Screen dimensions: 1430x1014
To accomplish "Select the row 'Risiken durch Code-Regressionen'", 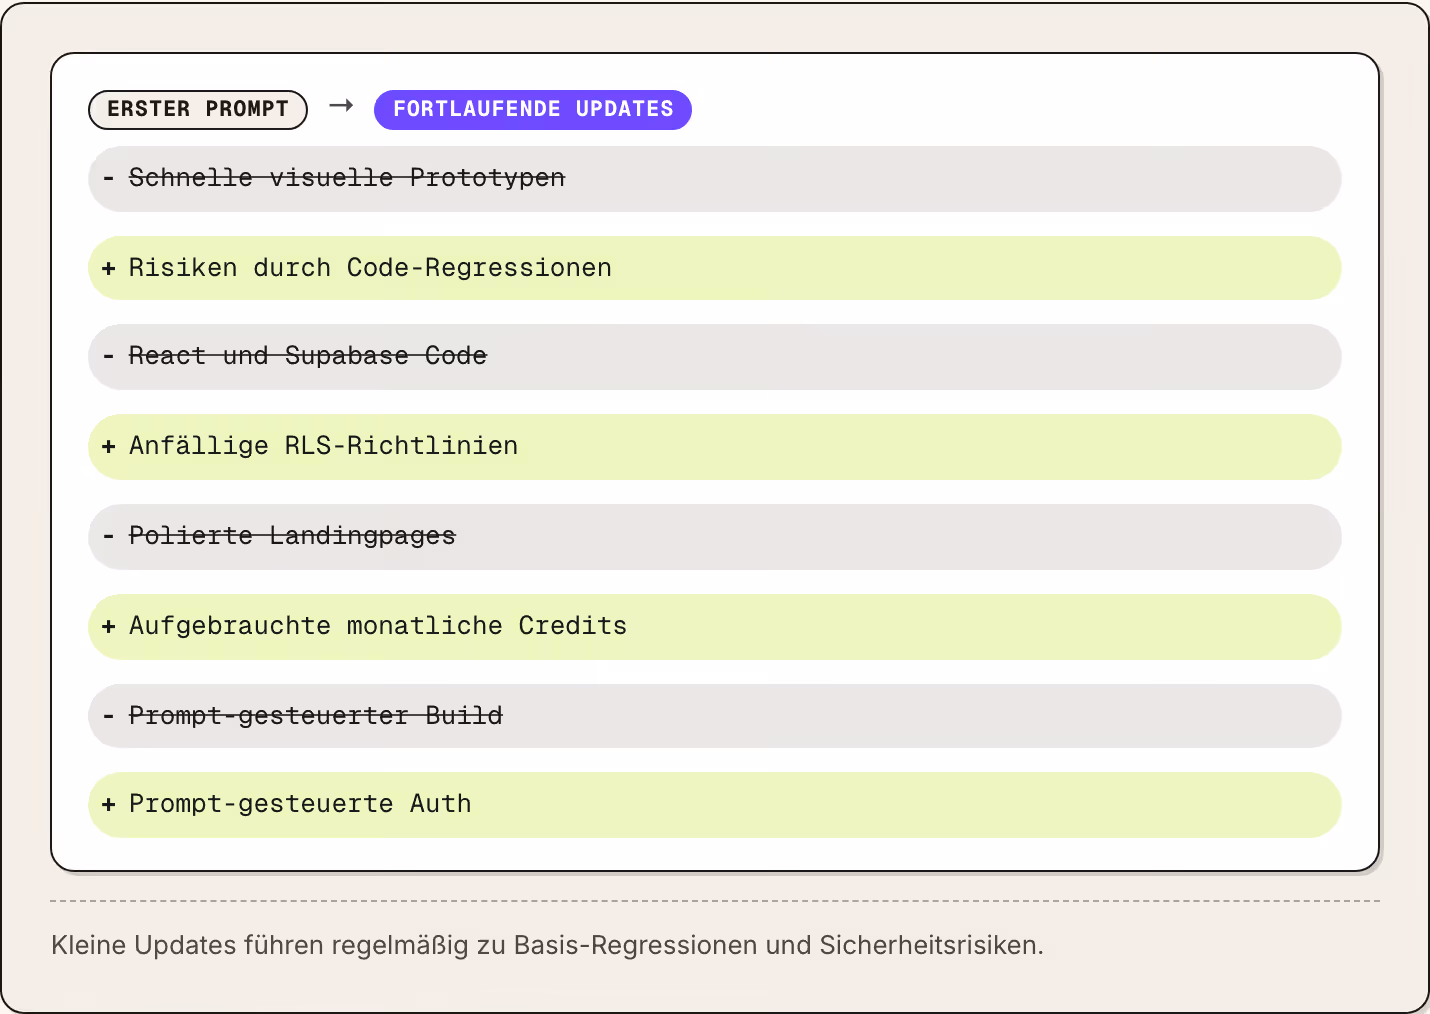I will [x=715, y=268].
